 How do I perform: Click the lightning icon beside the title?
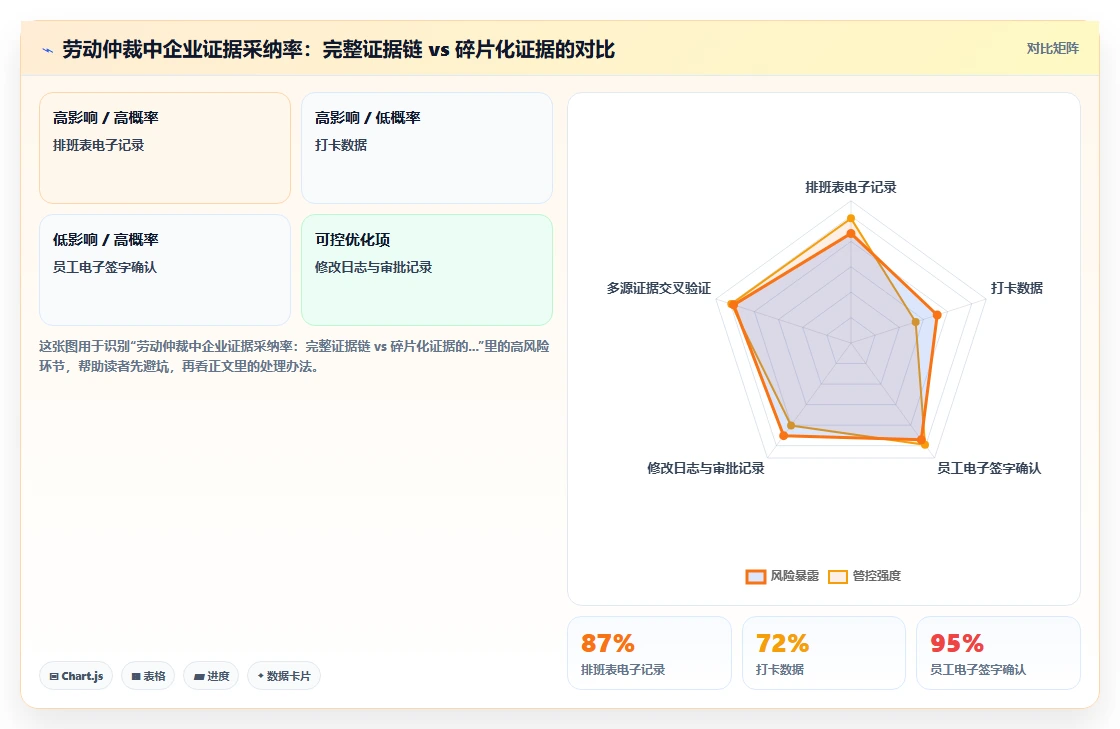click(47, 50)
